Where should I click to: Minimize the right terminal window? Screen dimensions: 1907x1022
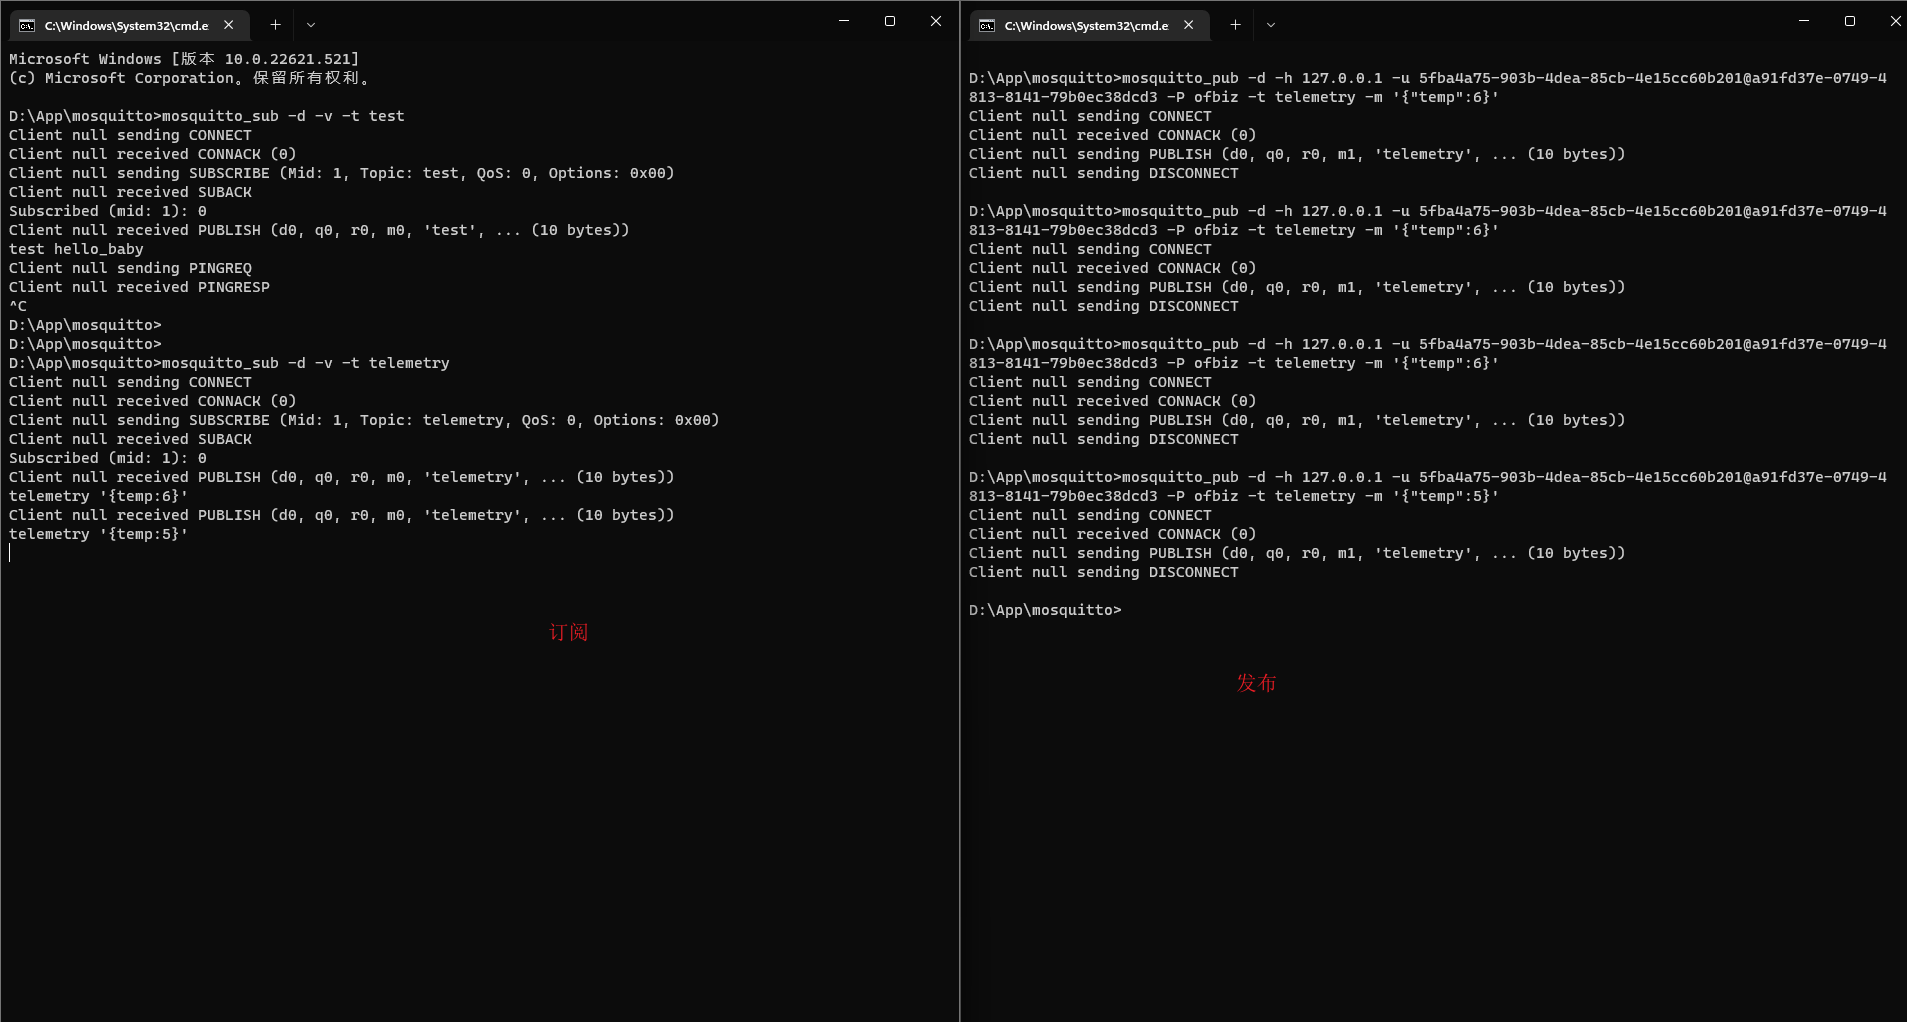[x=1803, y=20]
